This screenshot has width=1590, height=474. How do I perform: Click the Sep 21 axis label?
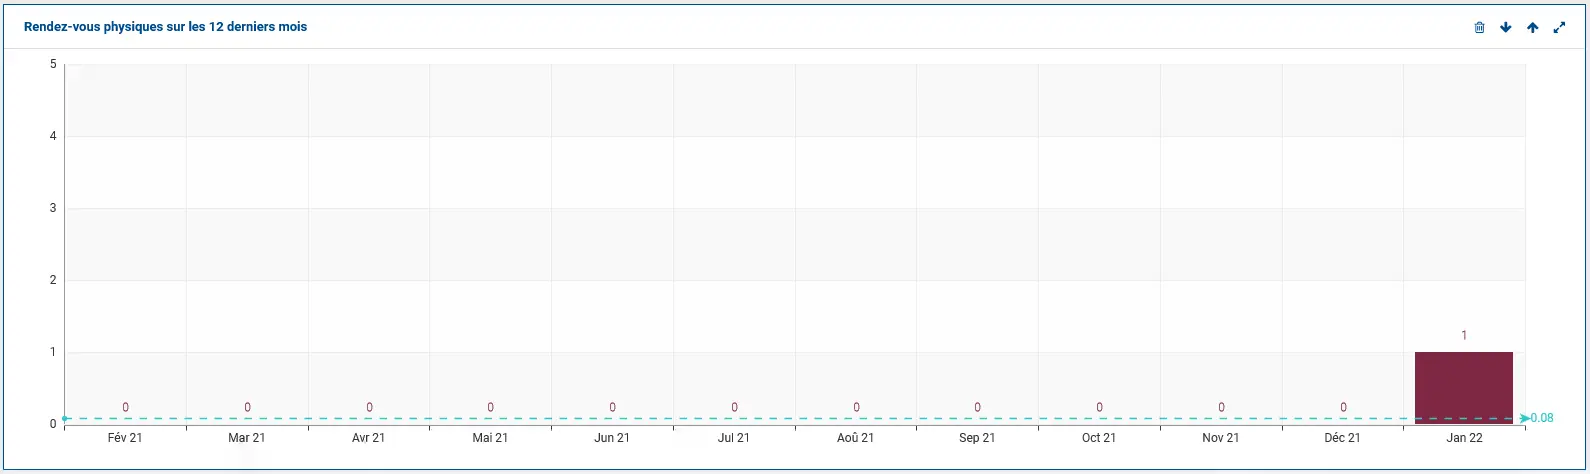(x=977, y=438)
